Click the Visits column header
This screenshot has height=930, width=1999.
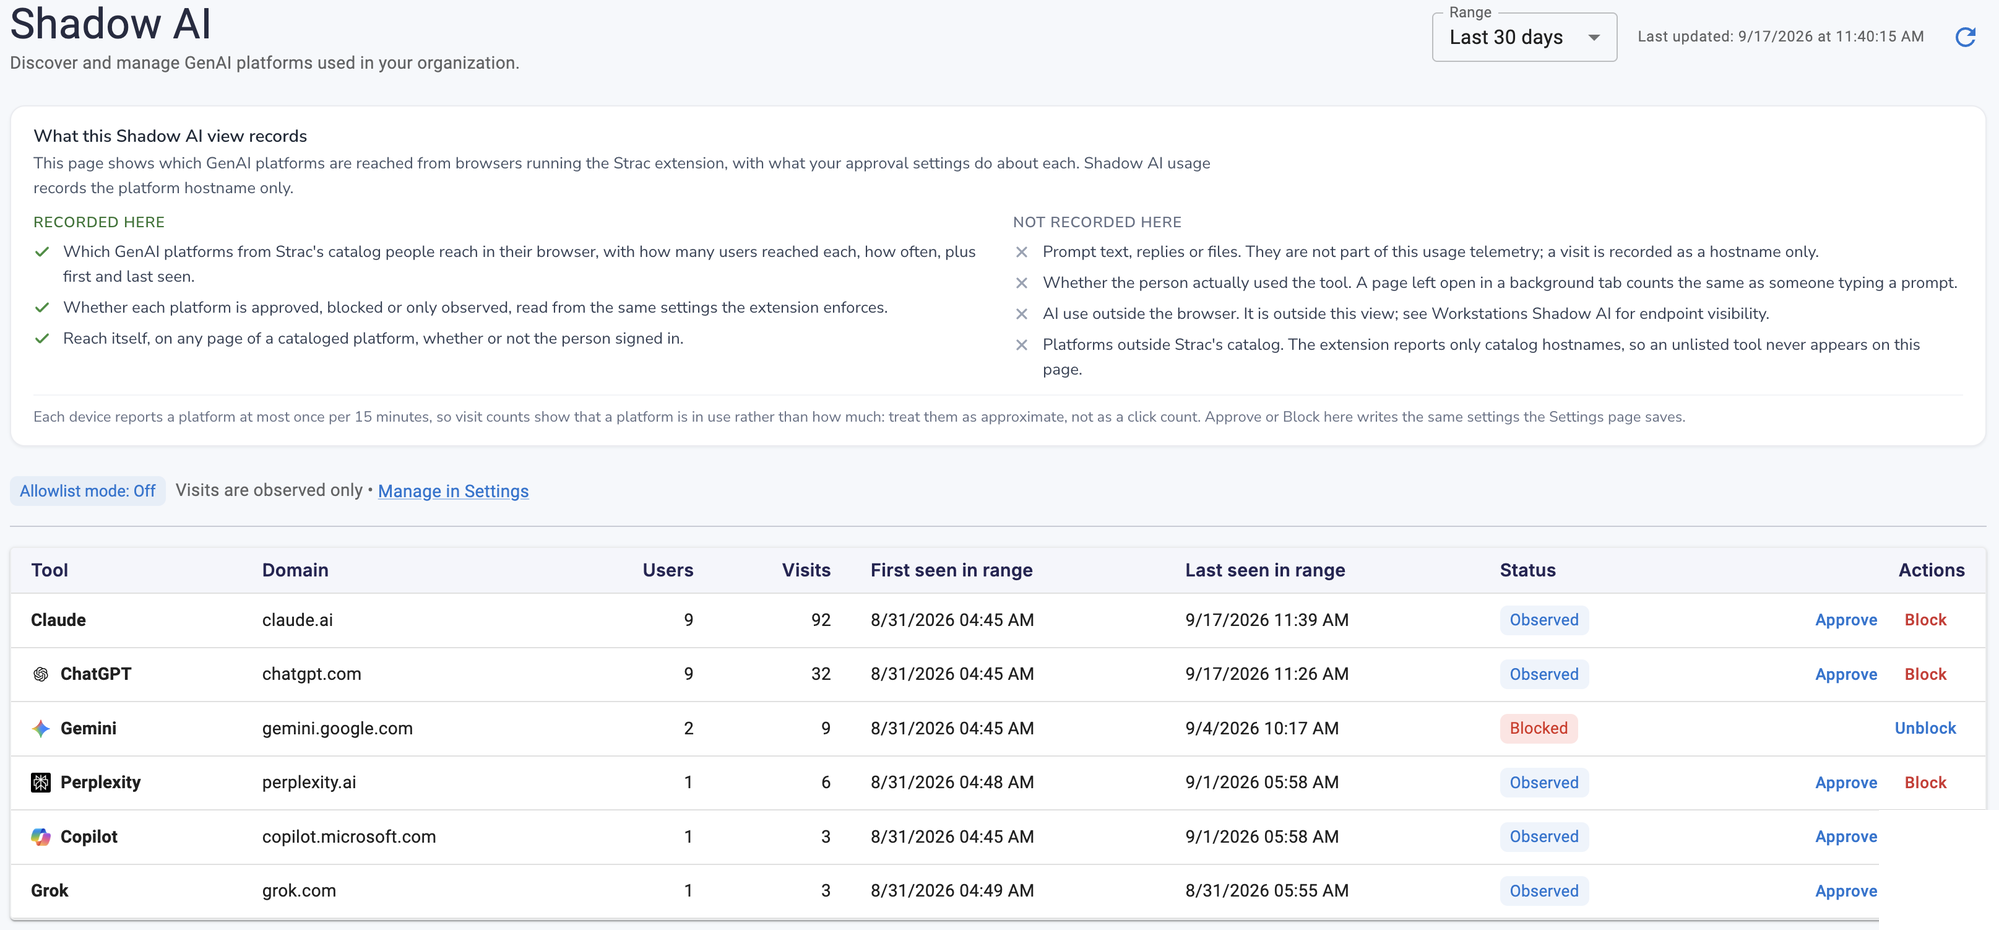tap(806, 570)
